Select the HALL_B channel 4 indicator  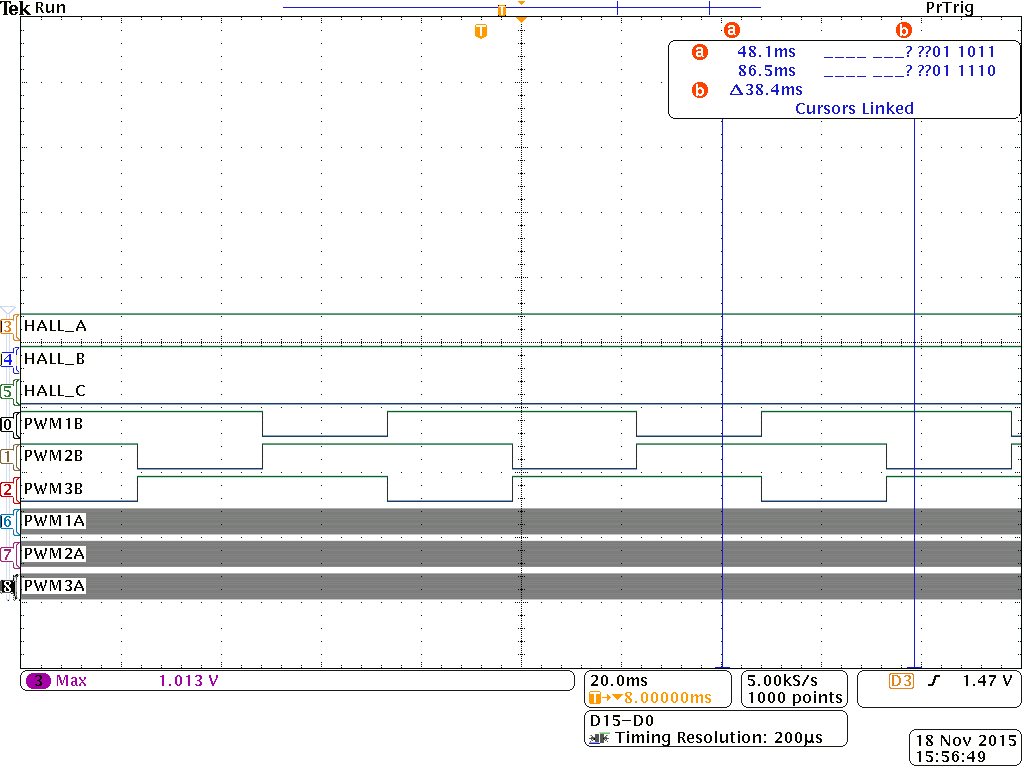click(x=7, y=359)
